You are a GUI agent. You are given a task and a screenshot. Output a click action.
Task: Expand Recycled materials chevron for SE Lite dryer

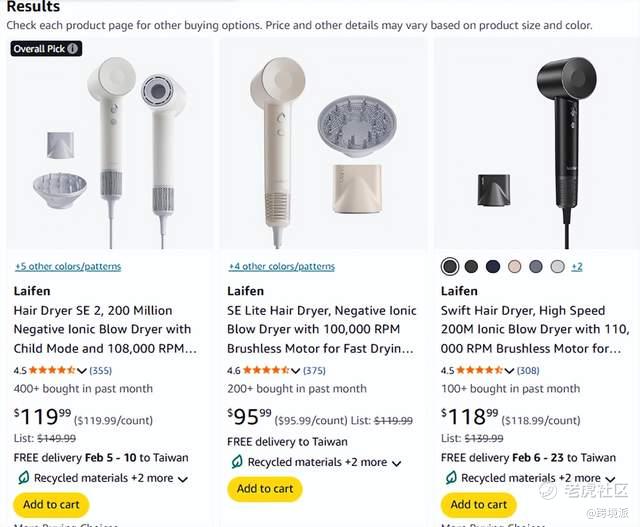397,463
